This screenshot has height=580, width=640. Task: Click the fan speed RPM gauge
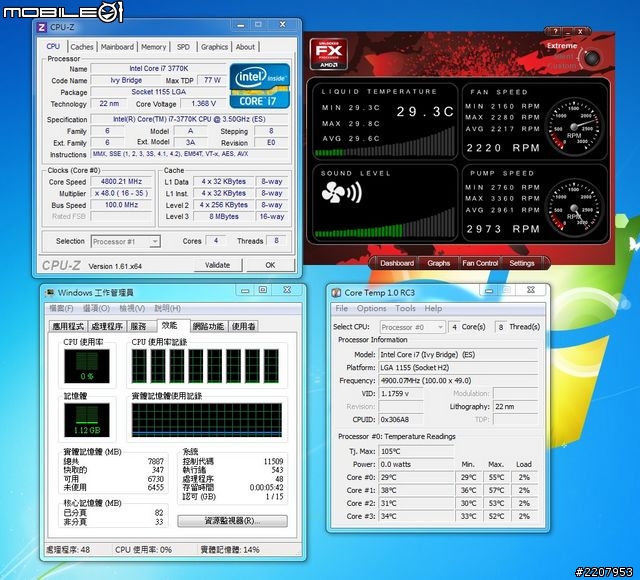574,127
